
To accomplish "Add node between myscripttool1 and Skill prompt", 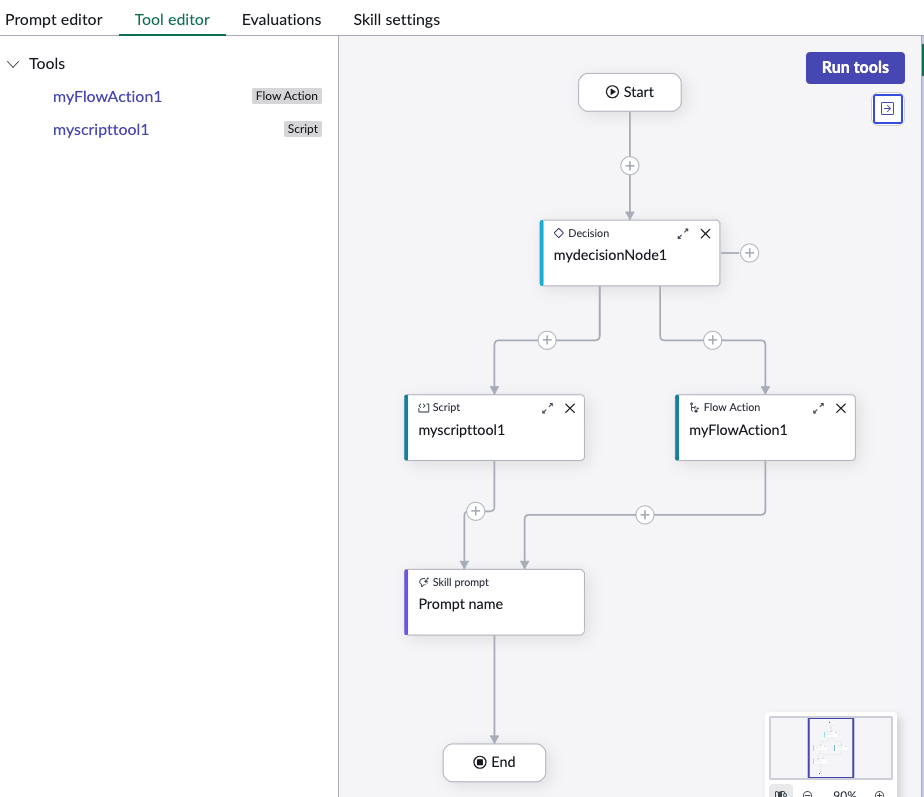I will click(476, 511).
